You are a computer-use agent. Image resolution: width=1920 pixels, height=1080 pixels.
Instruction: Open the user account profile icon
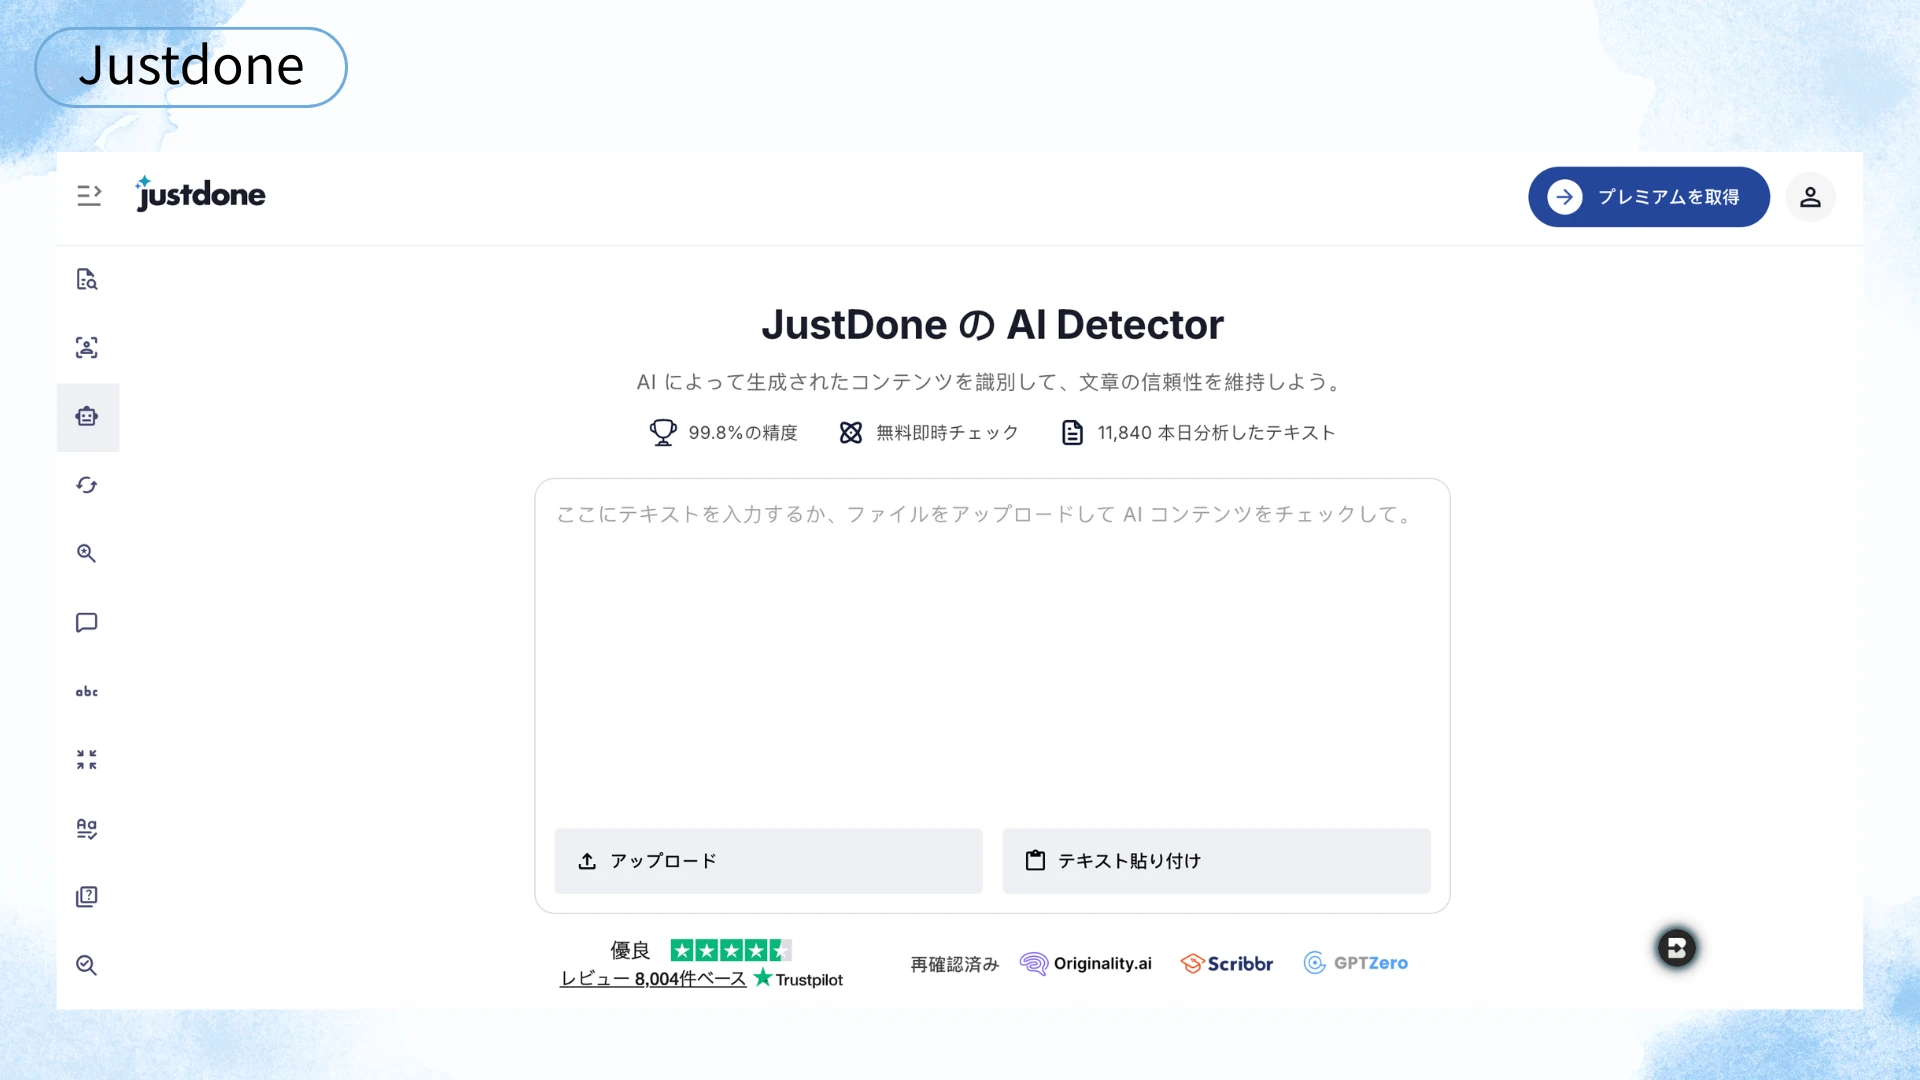point(1810,197)
